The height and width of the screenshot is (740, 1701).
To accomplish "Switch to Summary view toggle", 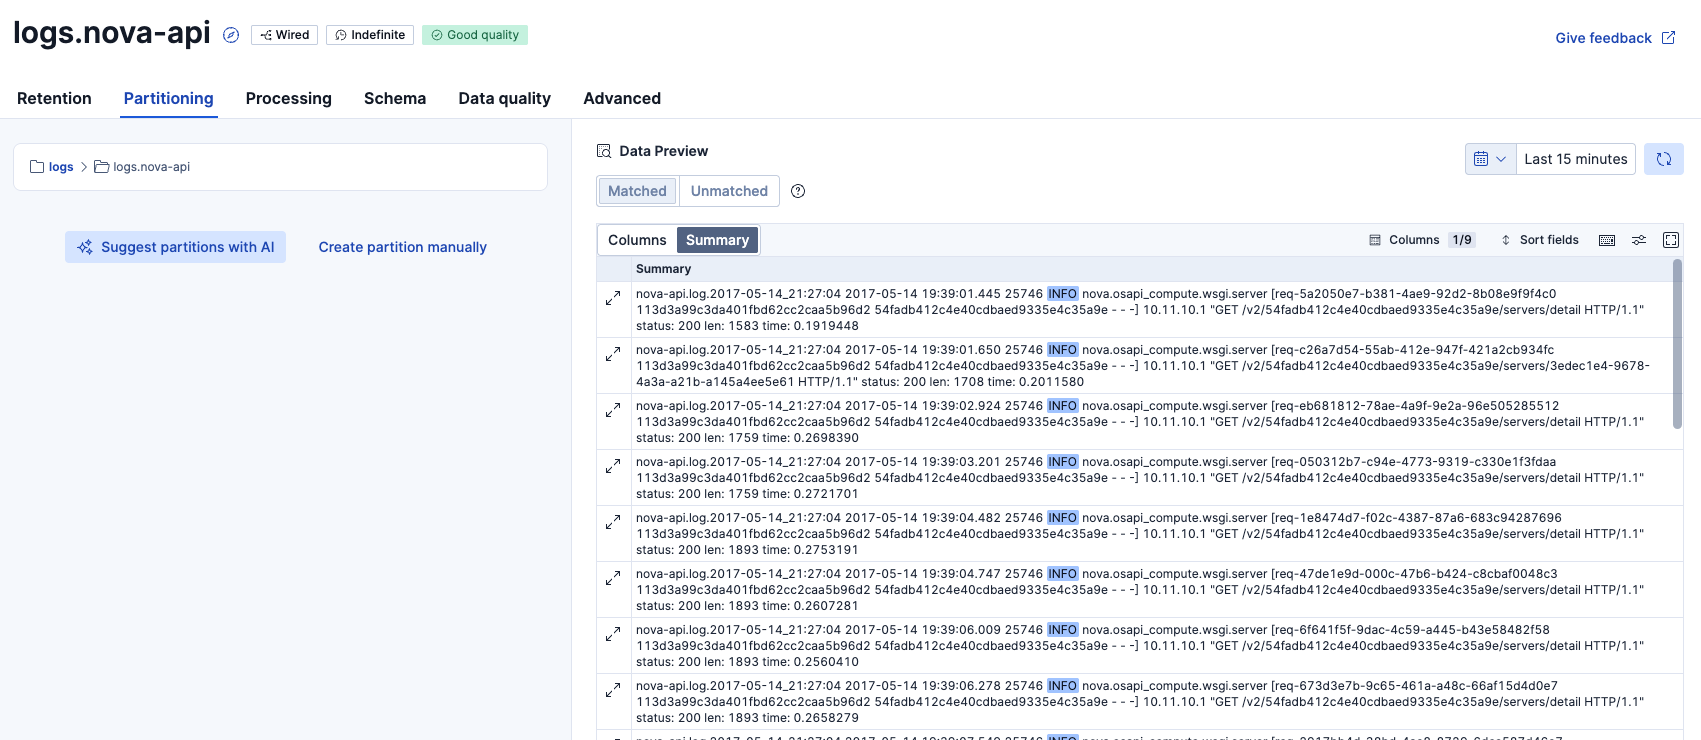I will 717,240.
